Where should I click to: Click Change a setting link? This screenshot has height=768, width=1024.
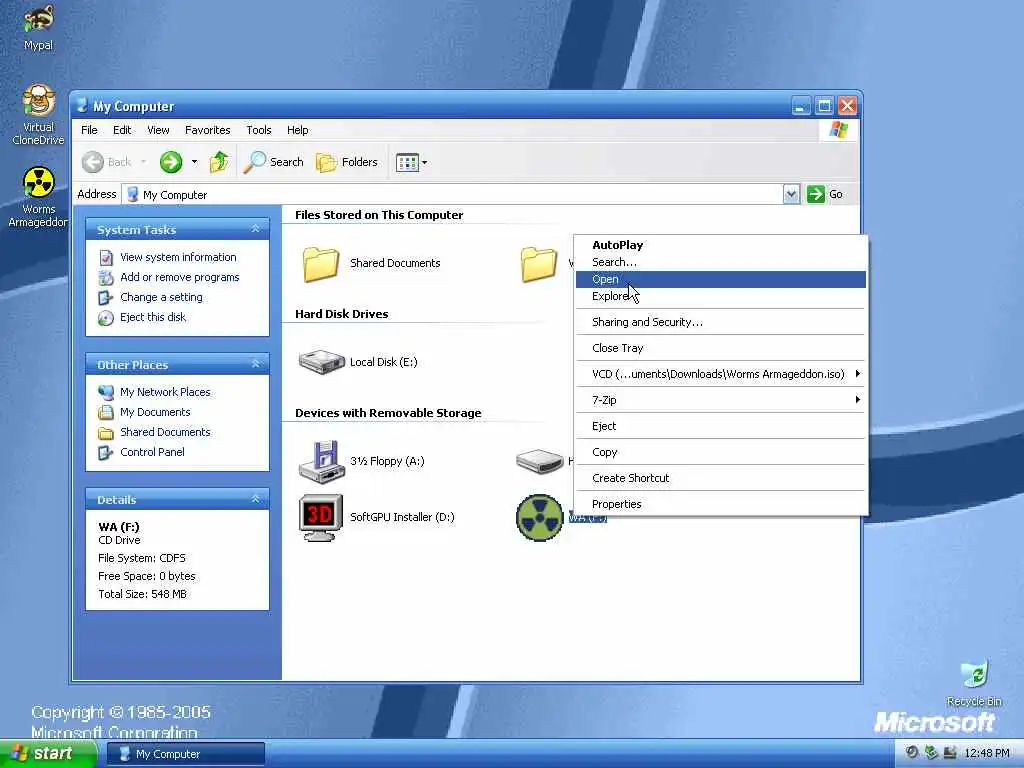click(x=161, y=297)
